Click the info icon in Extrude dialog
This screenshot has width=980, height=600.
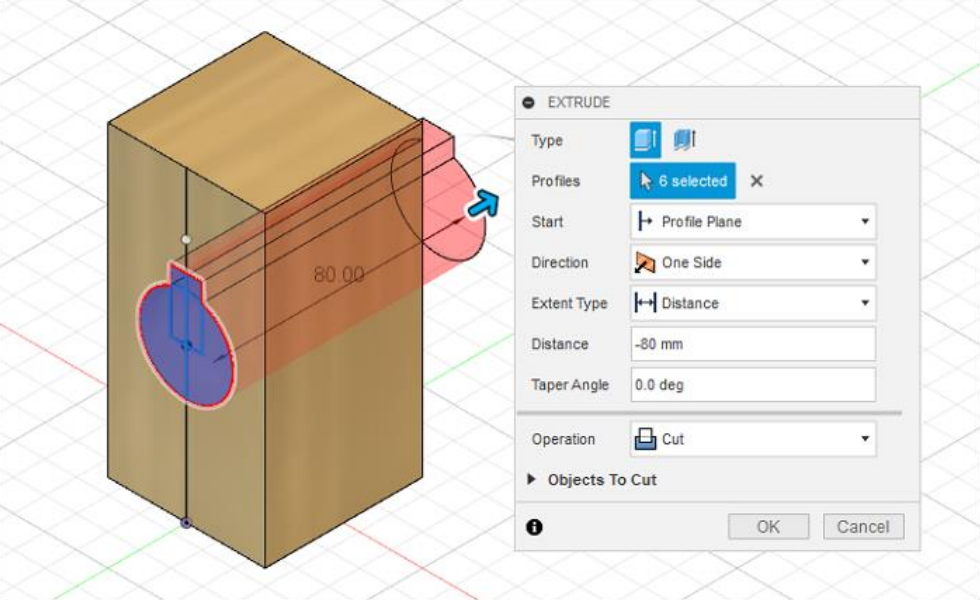[x=534, y=527]
